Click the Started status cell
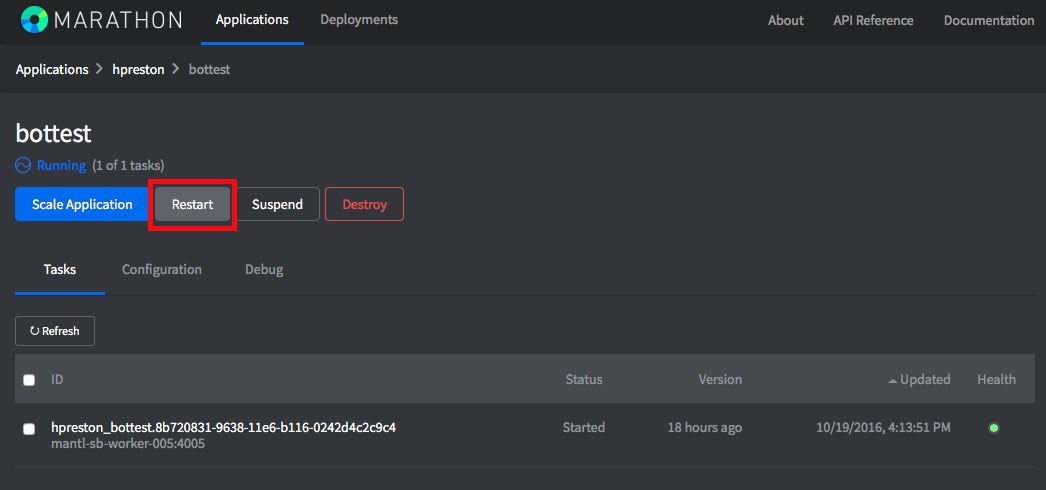 tap(584, 427)
